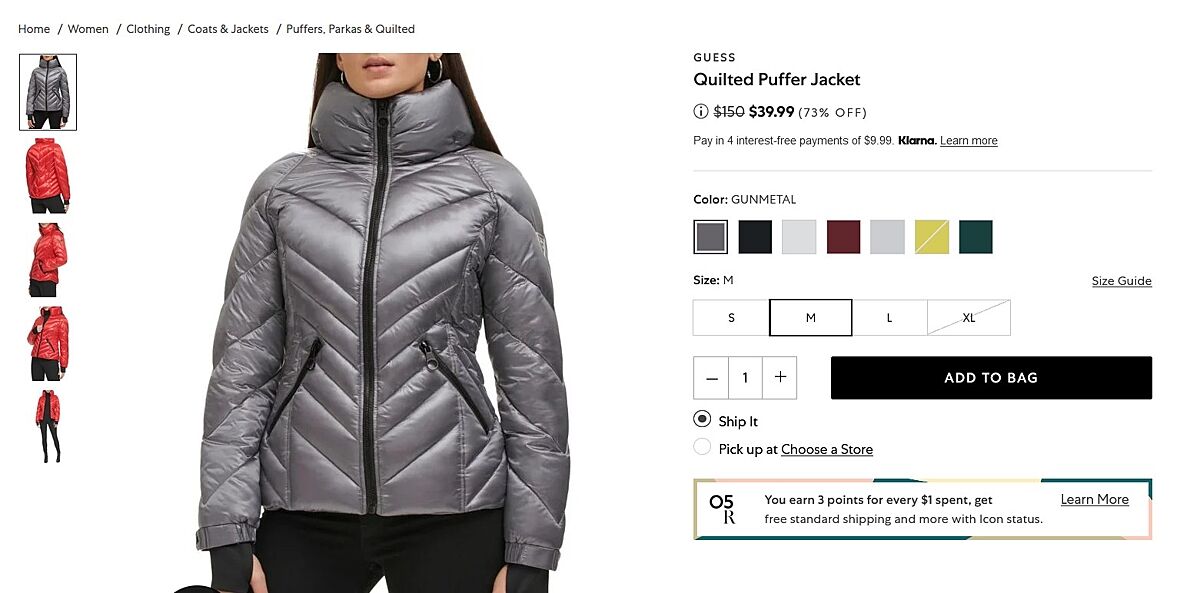Click the price info icon beside $150

coord(701,112)
